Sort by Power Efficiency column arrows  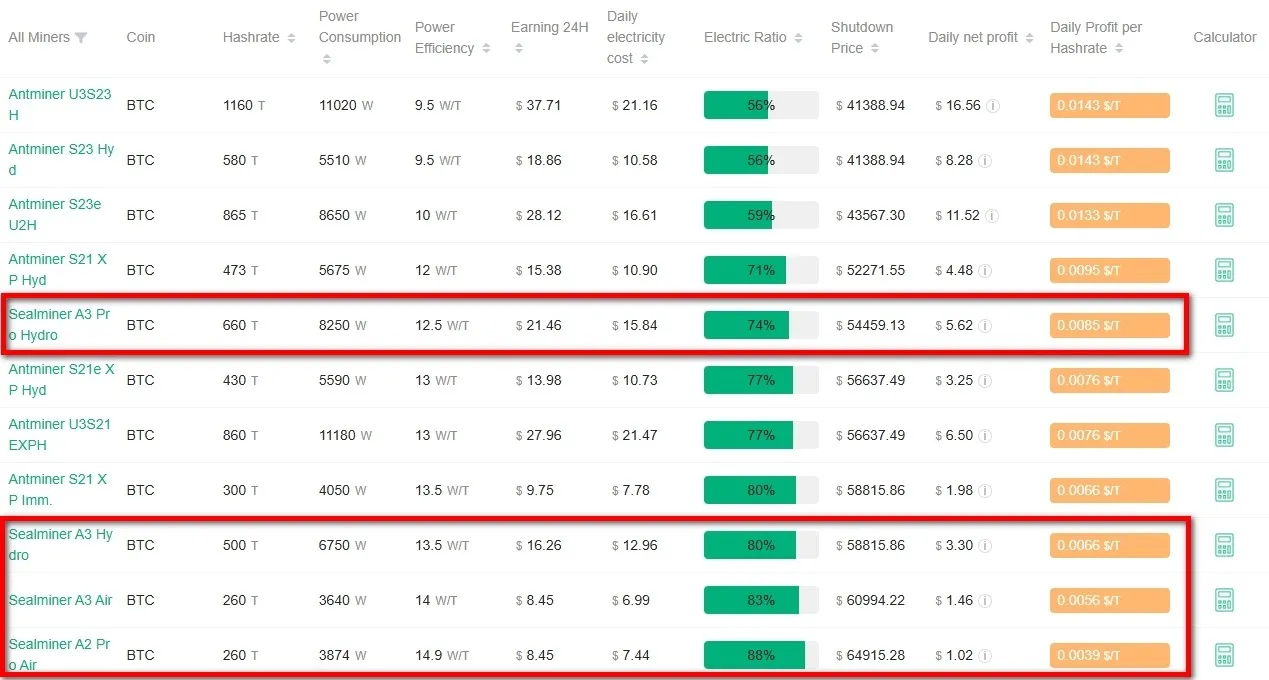coord(486,48)
